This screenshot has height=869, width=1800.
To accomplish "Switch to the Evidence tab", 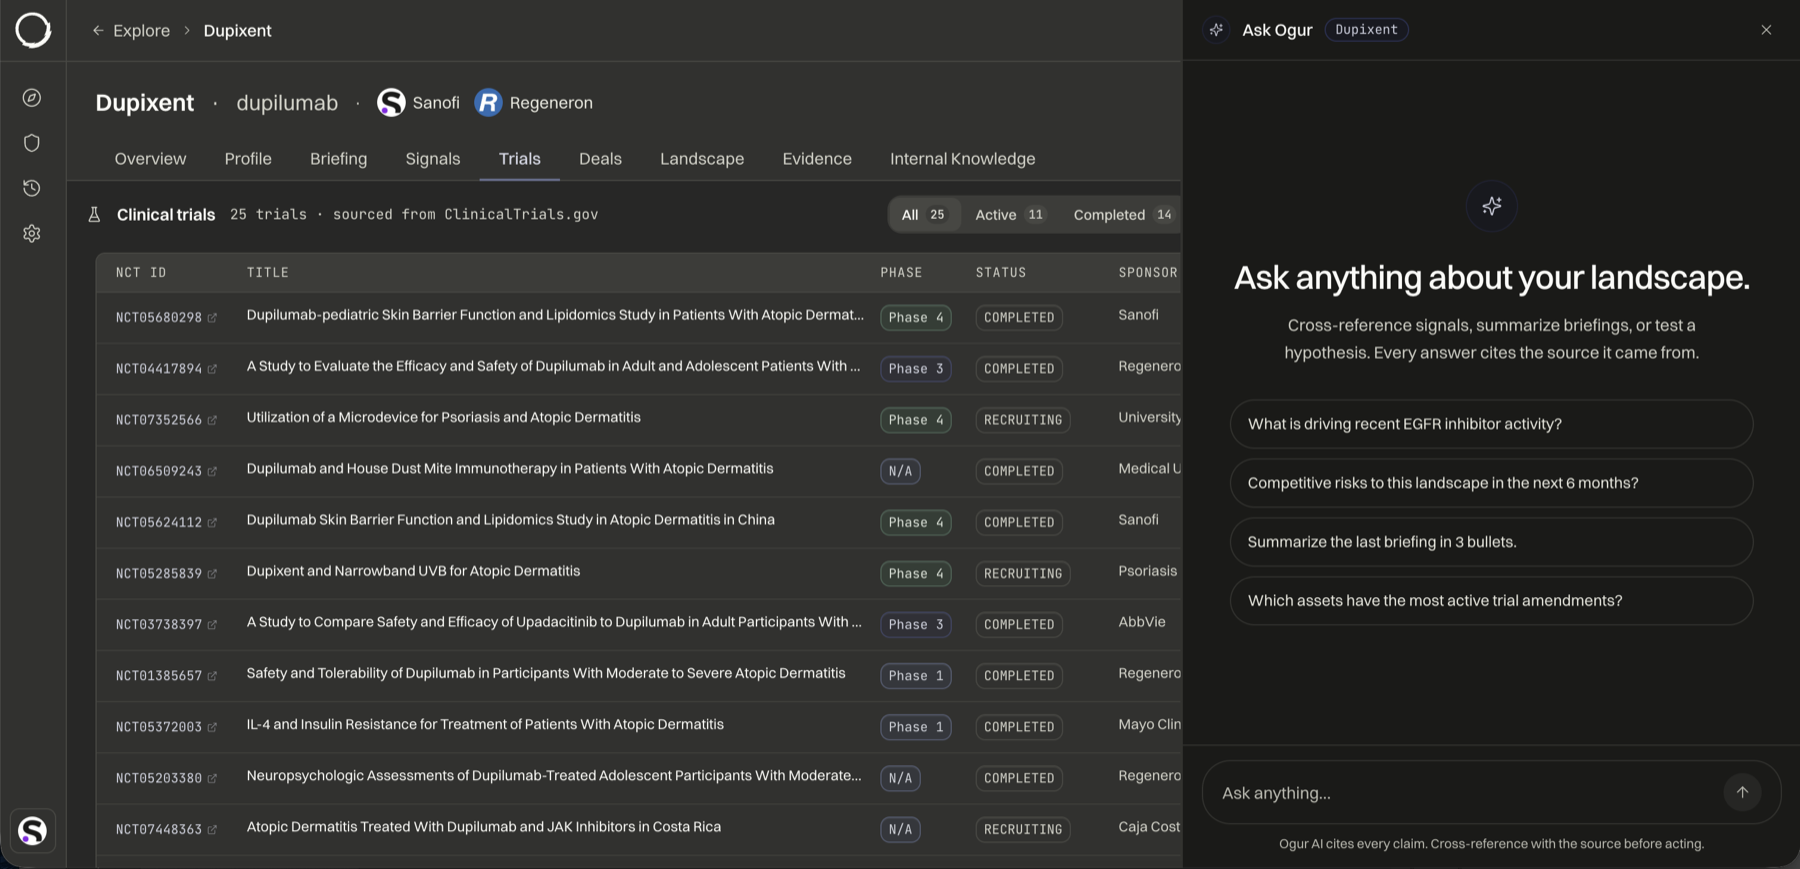I will 817,159.
